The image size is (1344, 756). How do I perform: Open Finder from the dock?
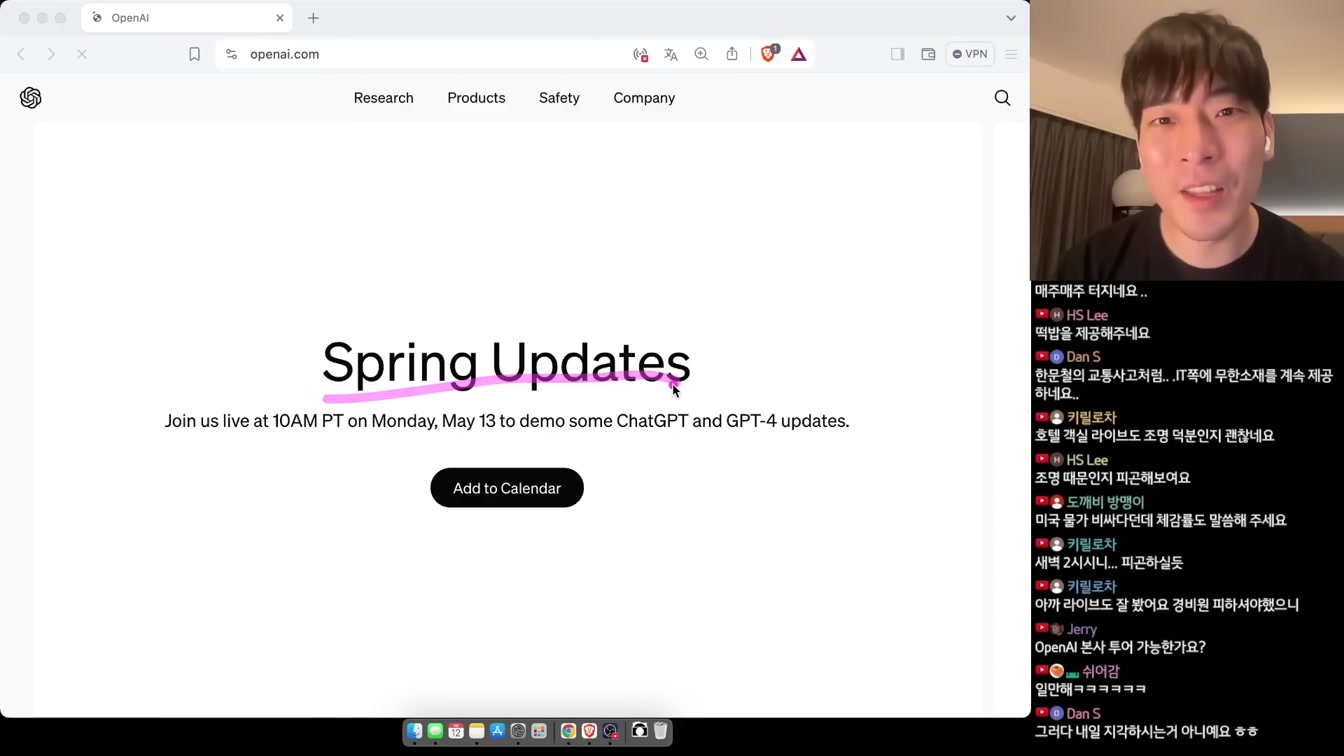[x=414, y=732]
